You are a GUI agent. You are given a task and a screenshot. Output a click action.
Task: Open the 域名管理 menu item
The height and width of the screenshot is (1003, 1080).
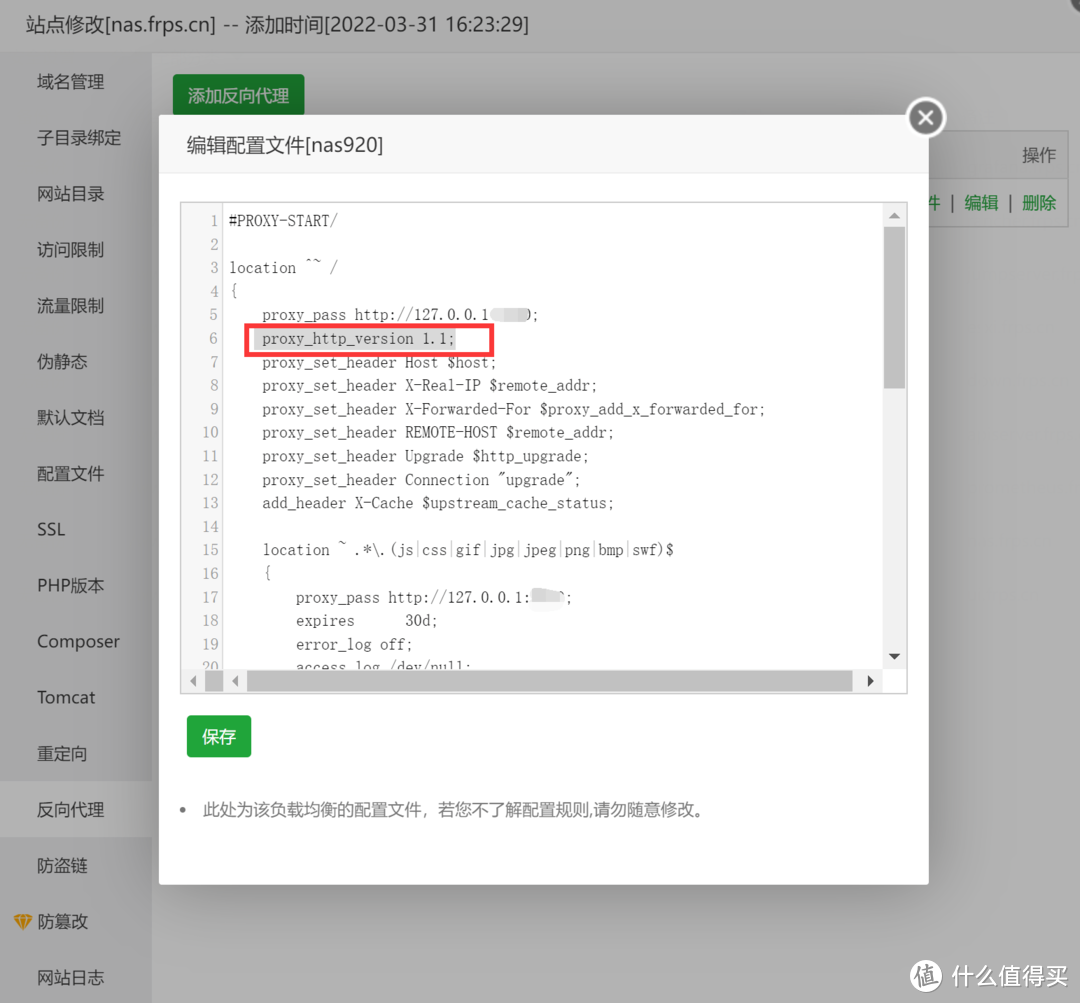[70, 82]
